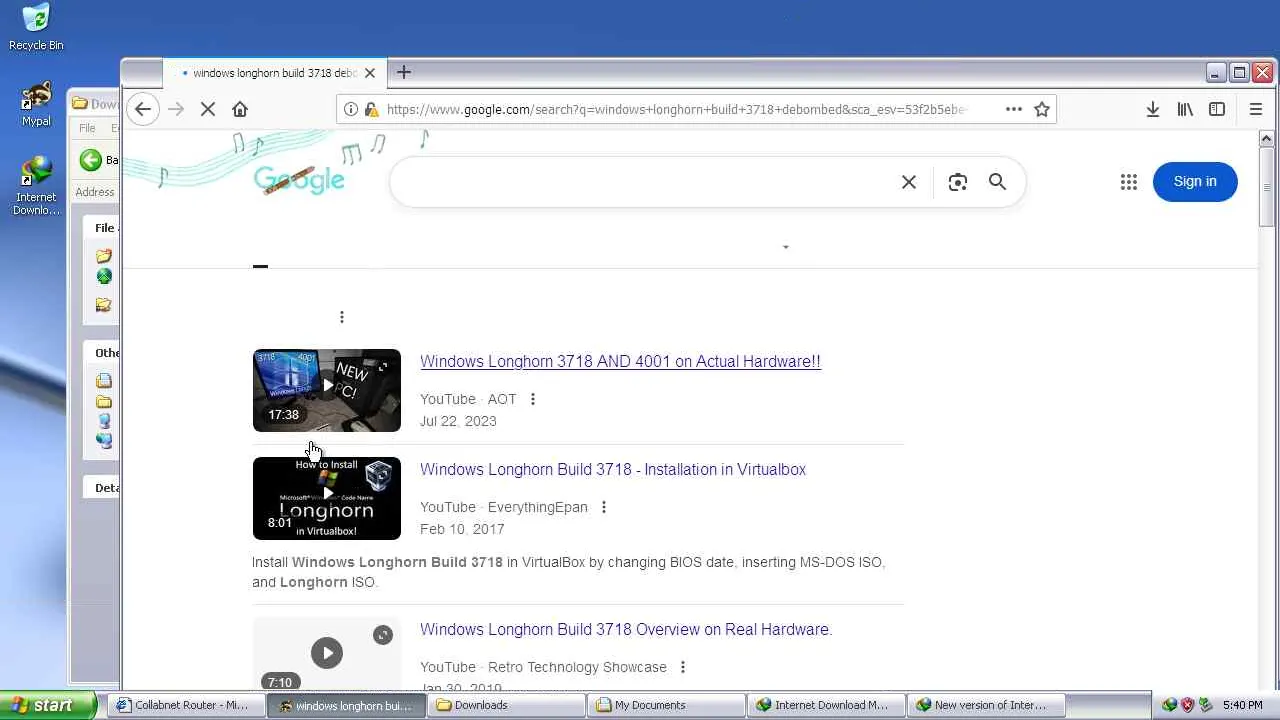Select the Mypal desktop icon
Image resolution: width=1280 pixels, height=720 pixels.
[x=36, y=104]
